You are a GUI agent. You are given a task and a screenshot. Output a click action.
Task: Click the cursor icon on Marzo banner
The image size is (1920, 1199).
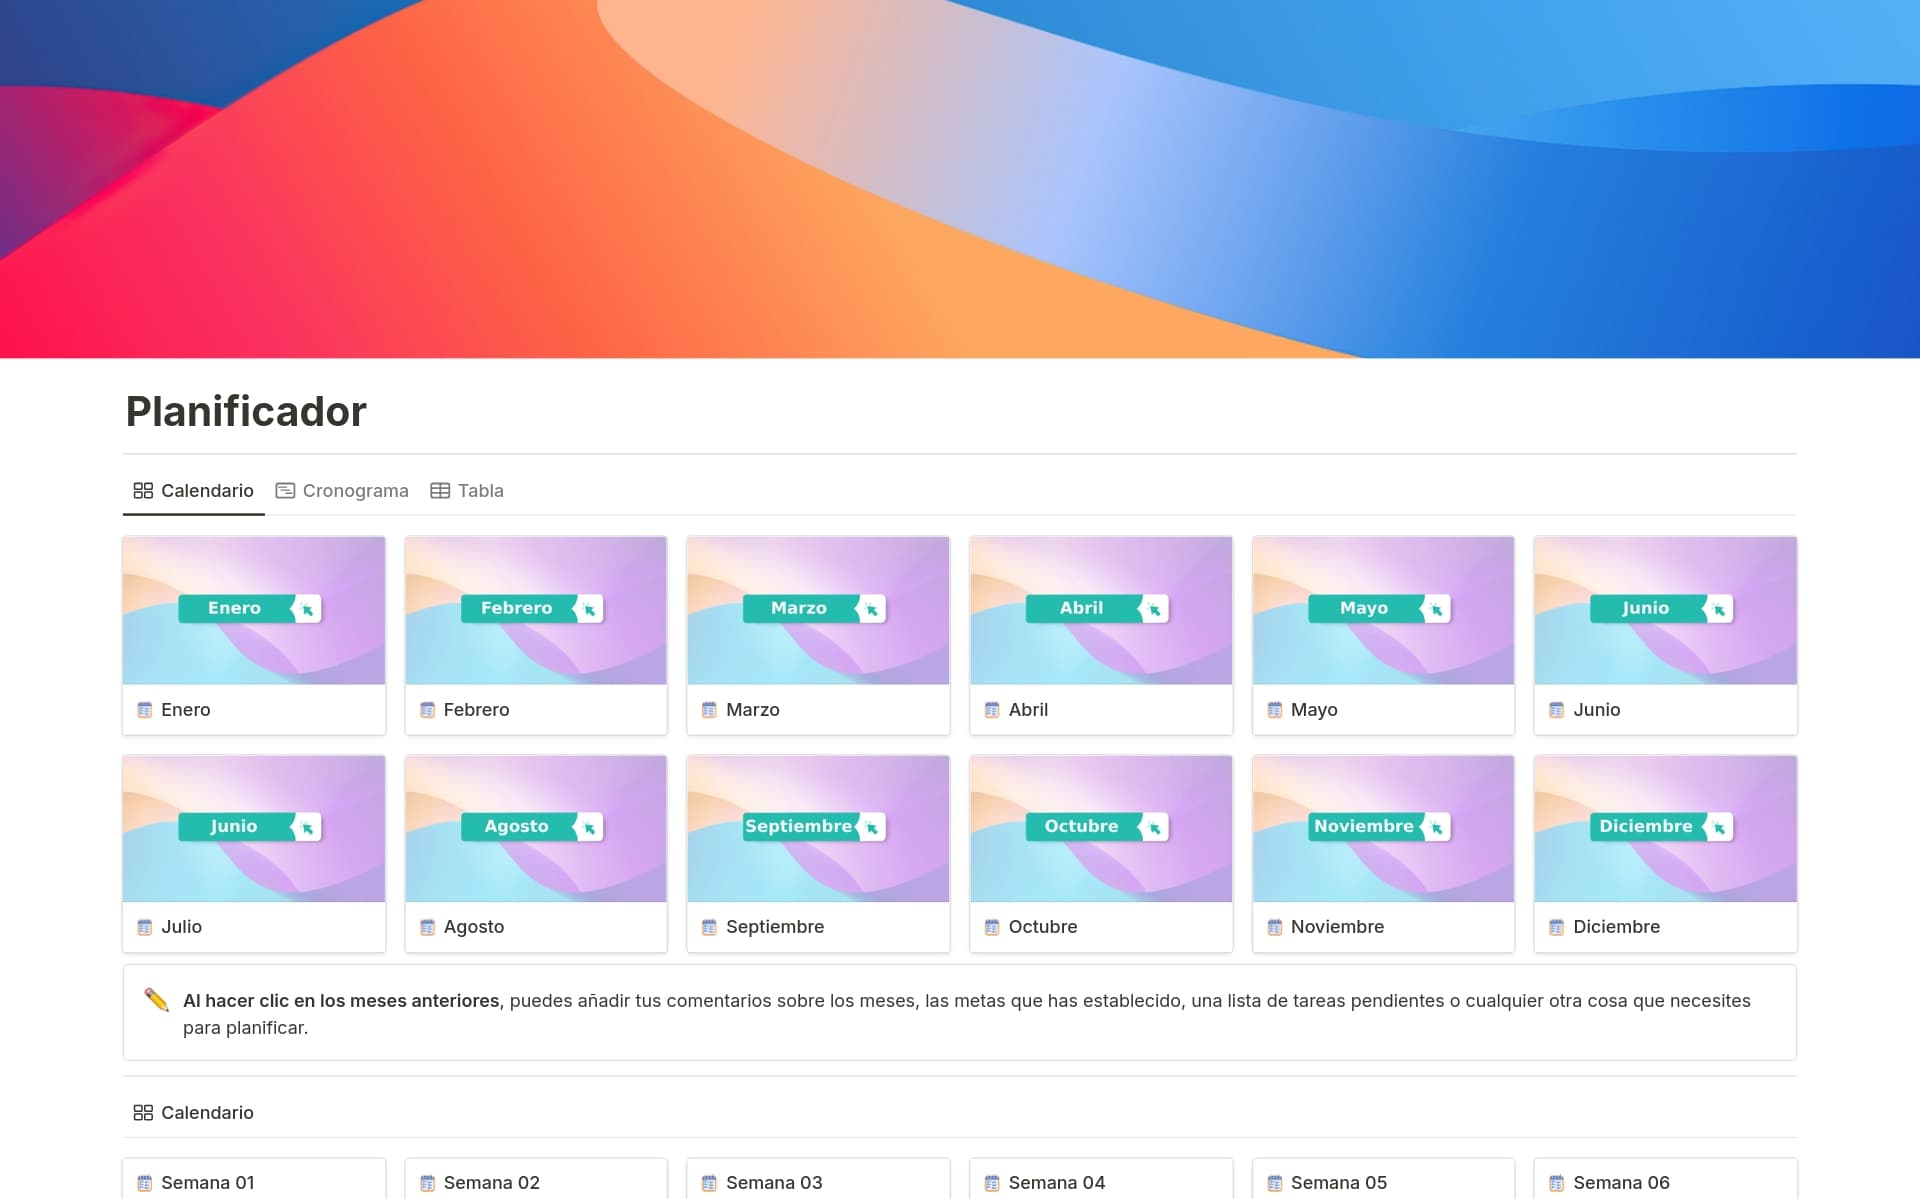[x=872, y=609]
